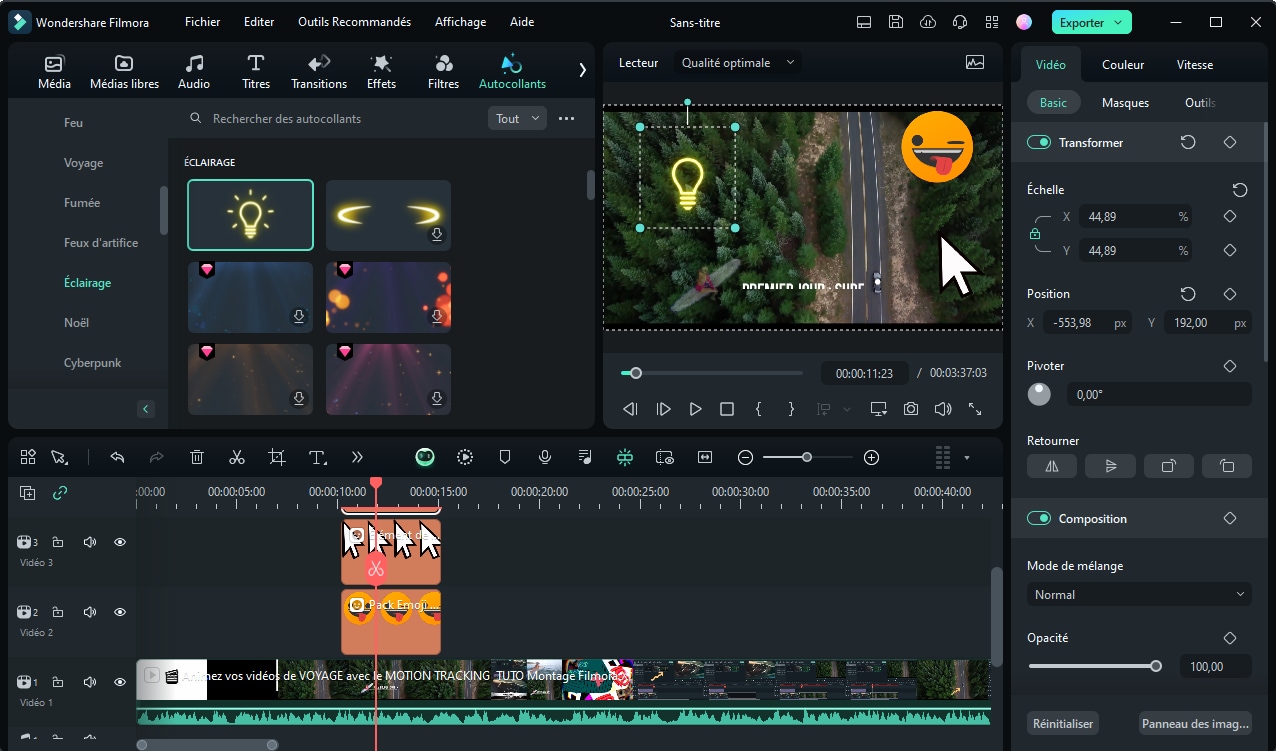Open the Exporter dropdown arrow
Screen dimensions: 1276x751
click(x=1119, y=22)
